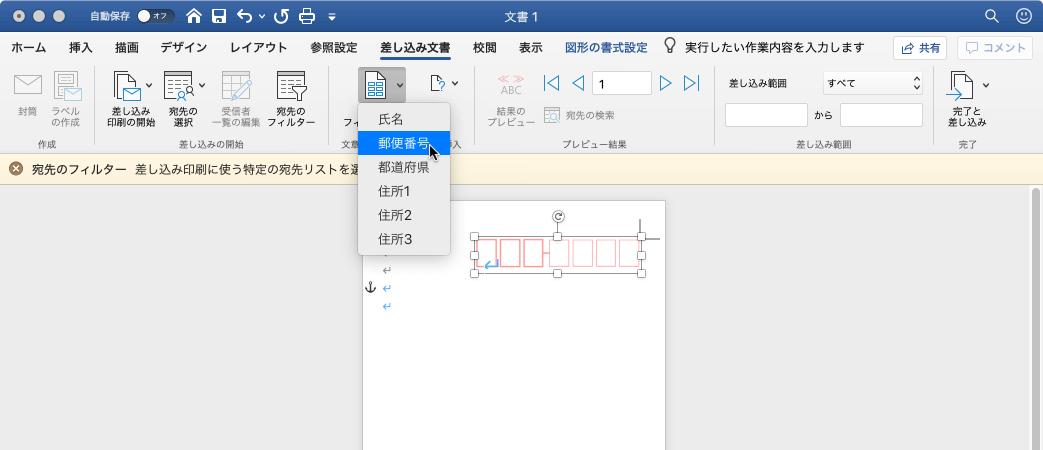Print the document using printer icon
The image size is (1043, 450).
[307, 16]
